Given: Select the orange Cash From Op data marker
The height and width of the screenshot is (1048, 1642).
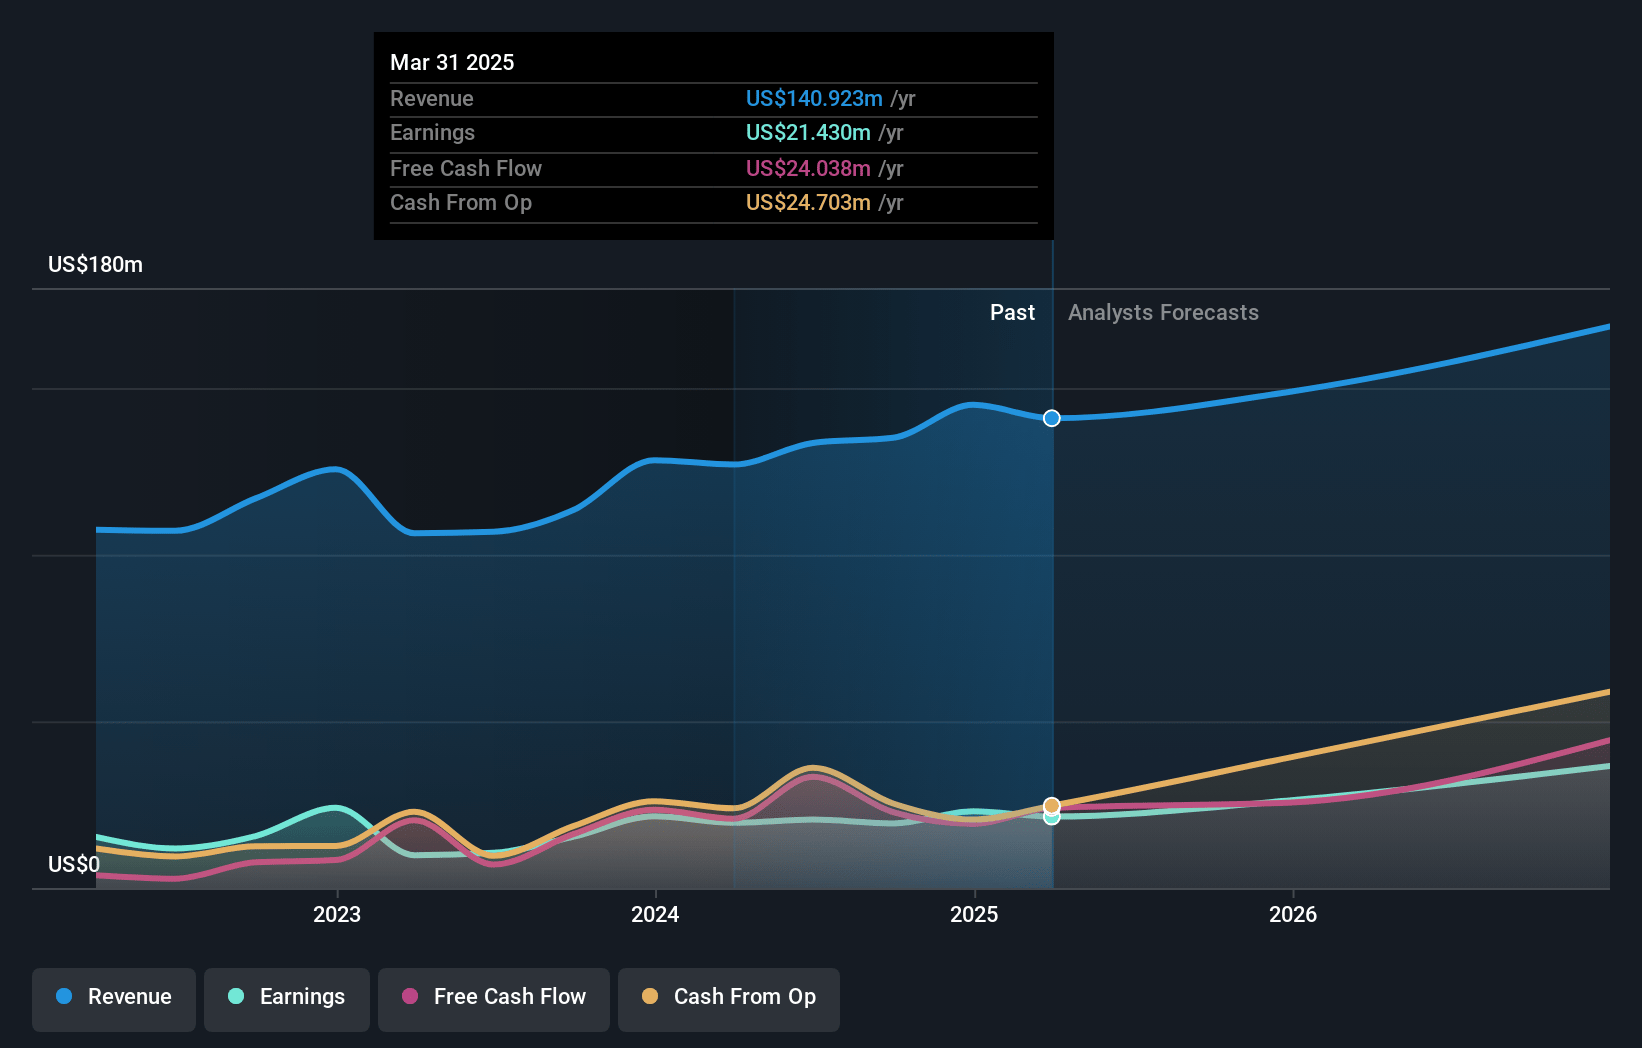Looking at the screenshot, I should click(1052, 805).
